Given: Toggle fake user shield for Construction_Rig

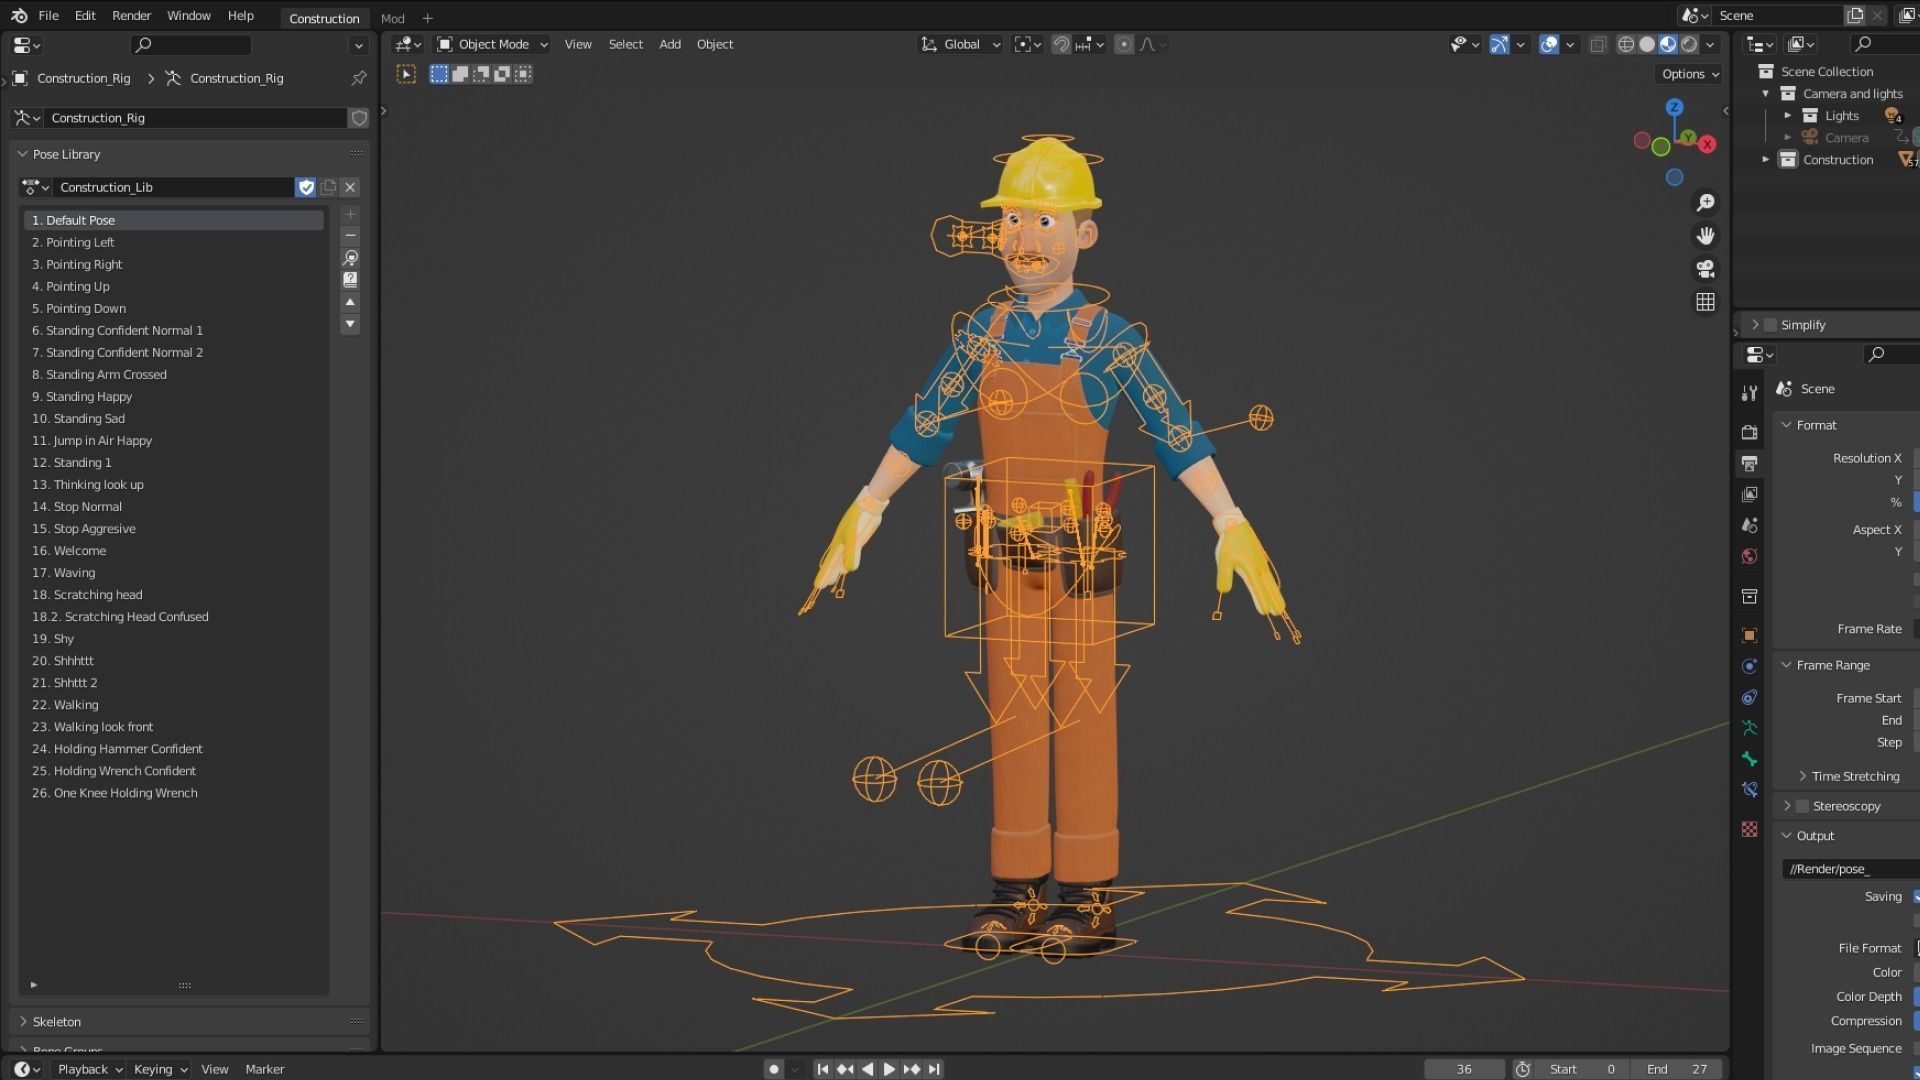Looking at the screenshot, I should click(x=359, y=118).
